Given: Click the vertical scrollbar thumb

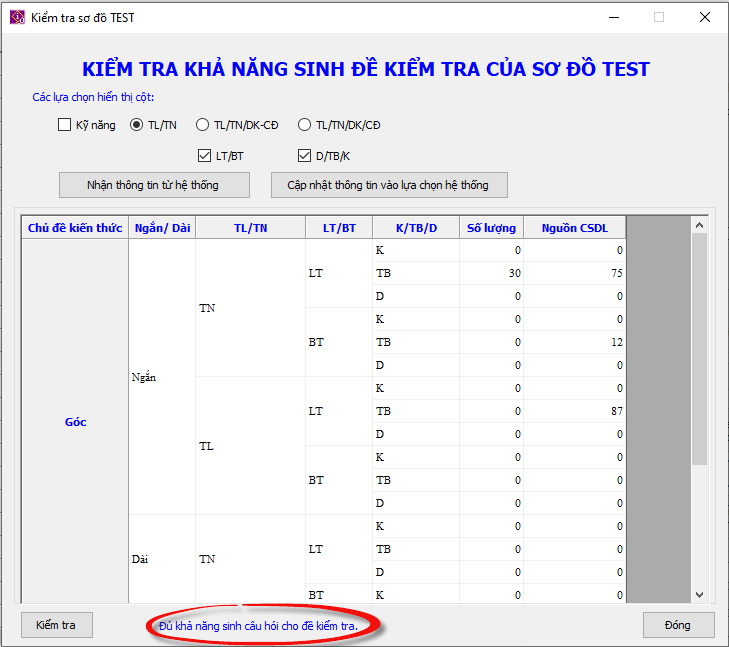Looking at the screenshot, I should (700, 349).
